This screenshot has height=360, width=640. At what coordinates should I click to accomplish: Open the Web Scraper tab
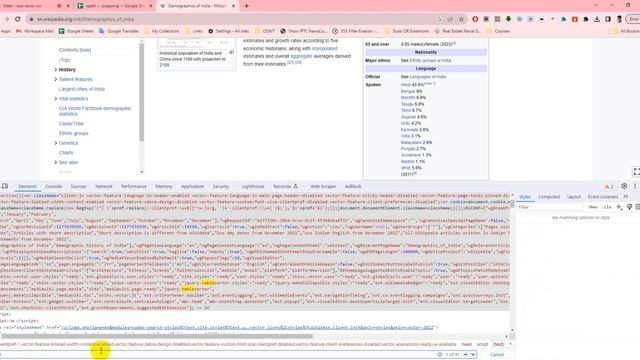pos(323,187)
